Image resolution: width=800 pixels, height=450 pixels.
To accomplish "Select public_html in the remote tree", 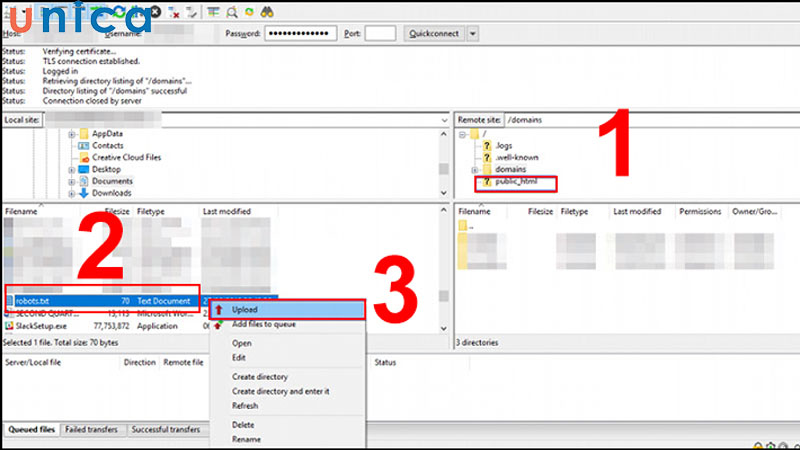I will coord(516,182).
